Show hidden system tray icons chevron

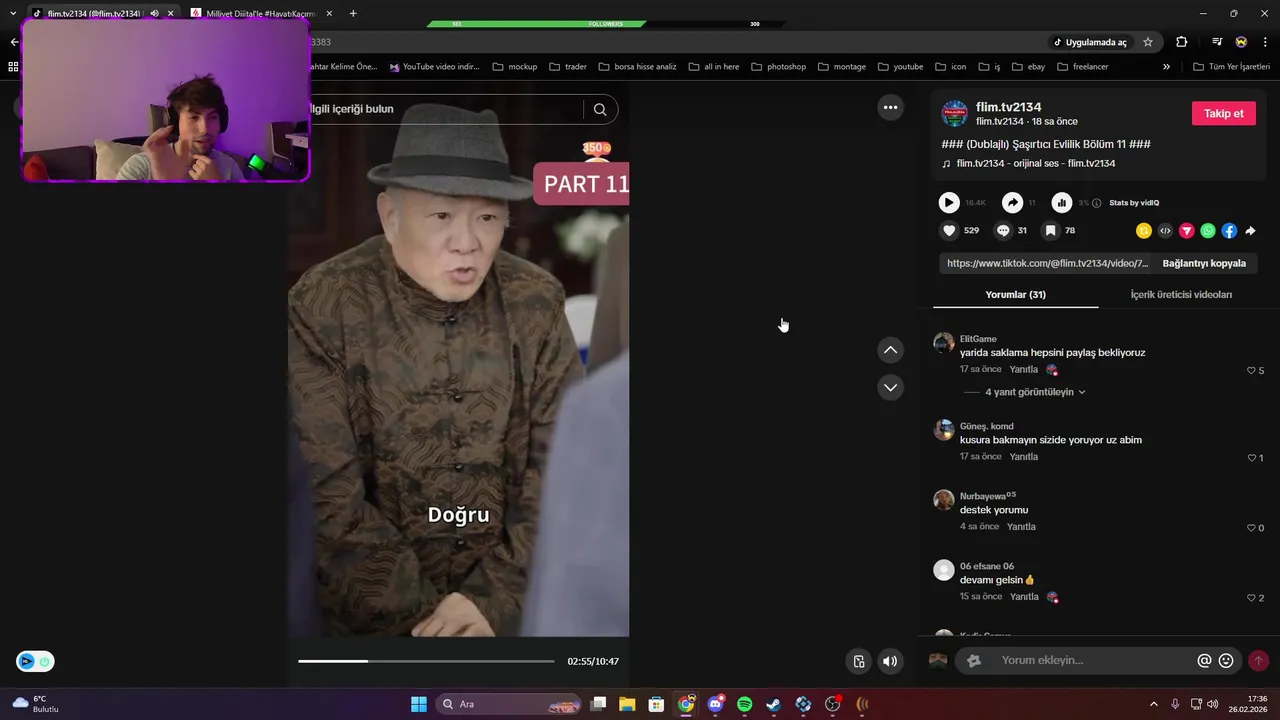pyautogui.click(x=1153, y=704)
